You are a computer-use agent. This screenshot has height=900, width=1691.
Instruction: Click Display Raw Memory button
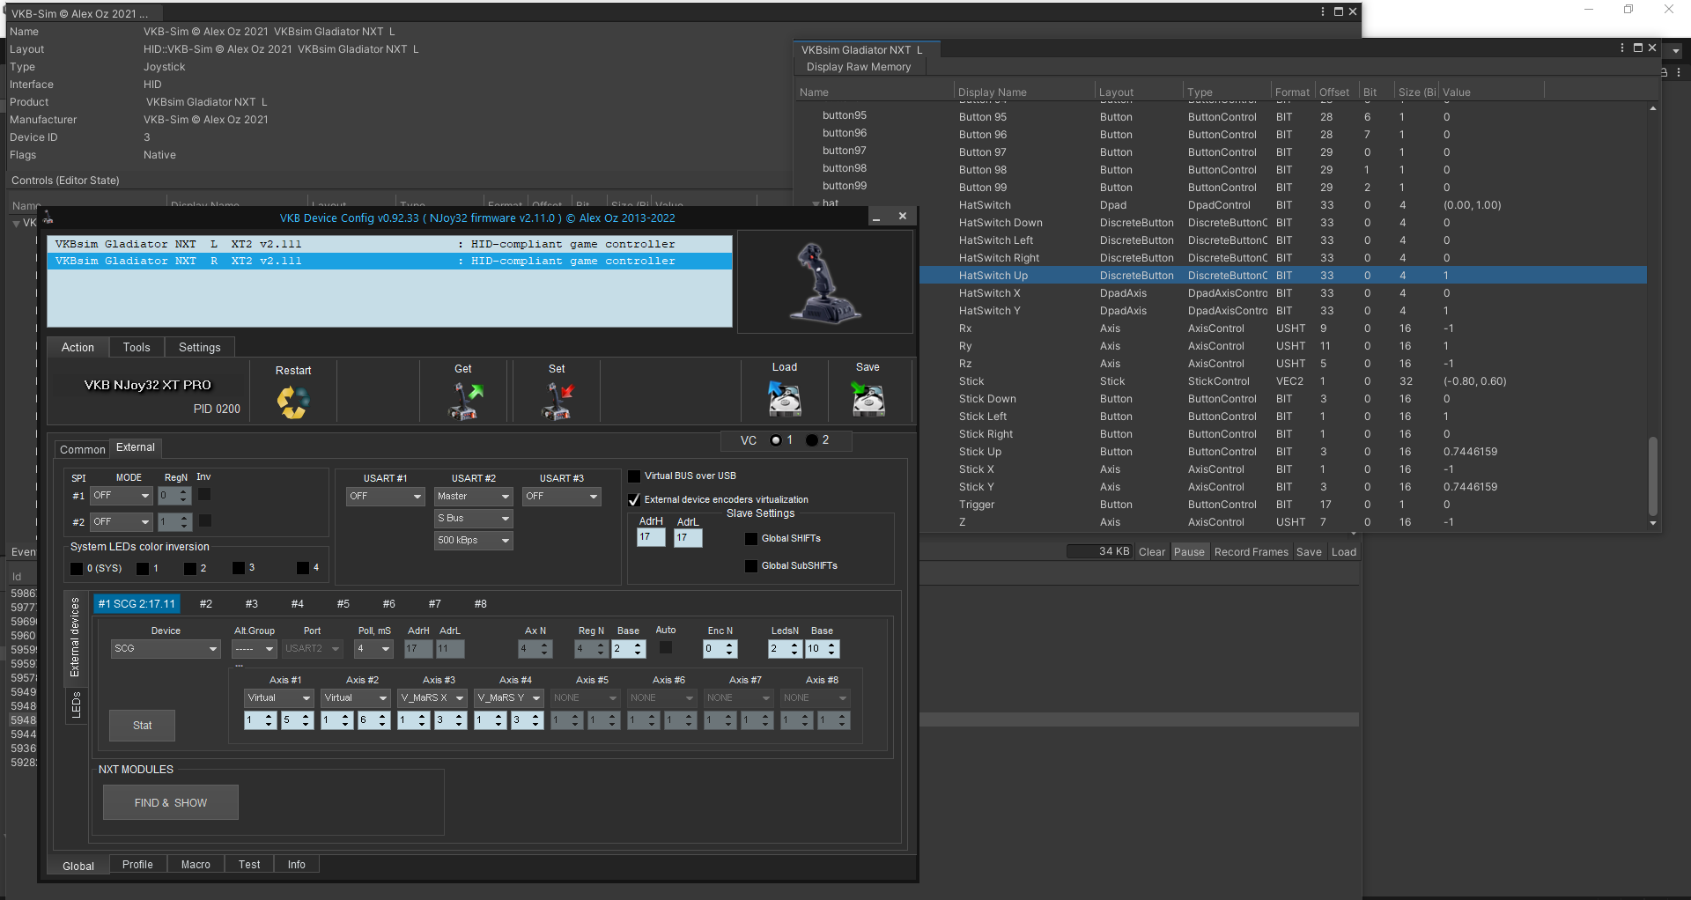[x=859, y=67]
